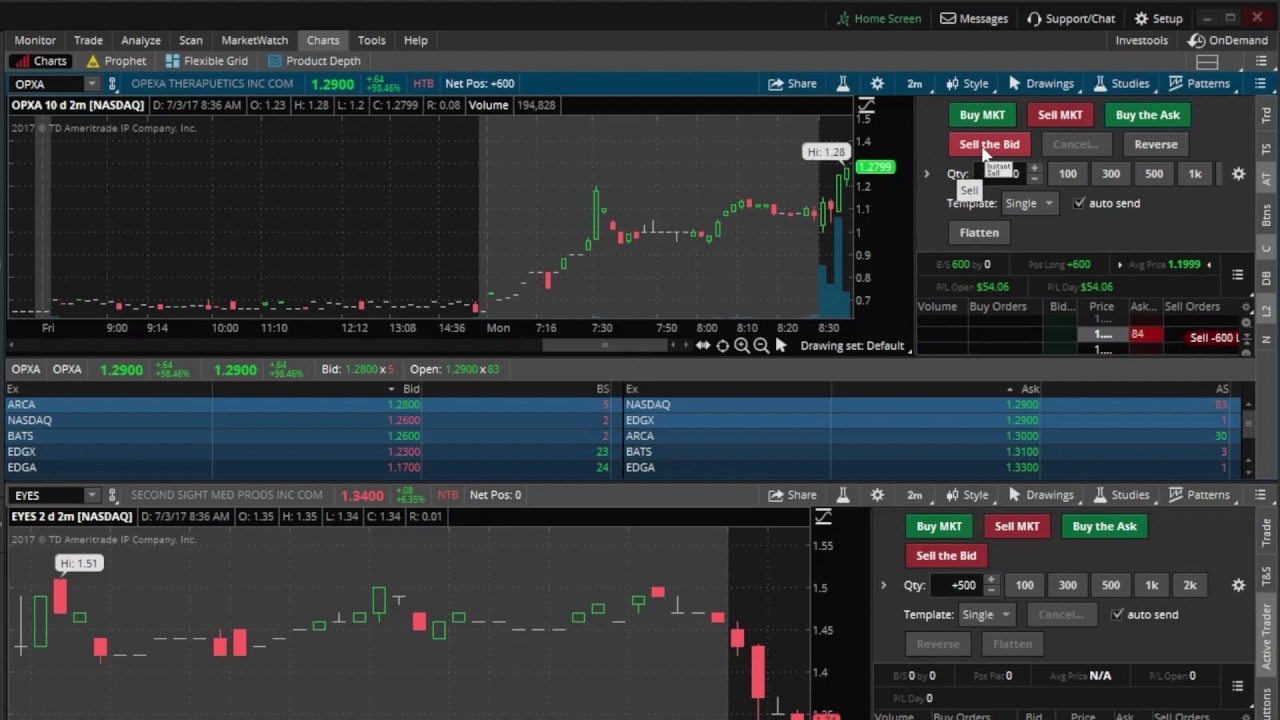Viewport: 1280px width, 720px height.
Task: Click Buy MKT for OPXA
Action: (982, 115)
